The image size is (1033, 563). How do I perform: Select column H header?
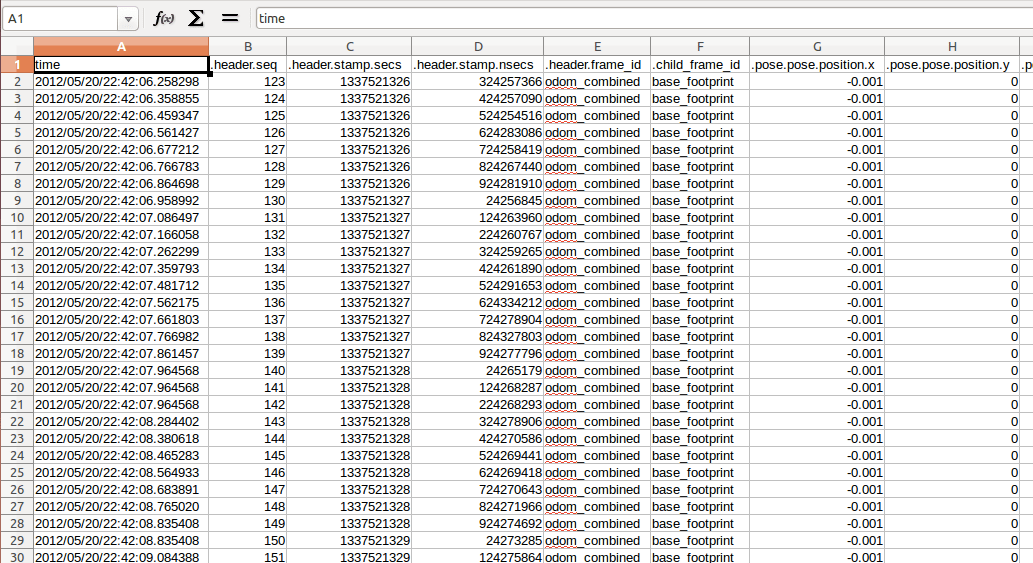pyautogui.click(x=952, y=47)
